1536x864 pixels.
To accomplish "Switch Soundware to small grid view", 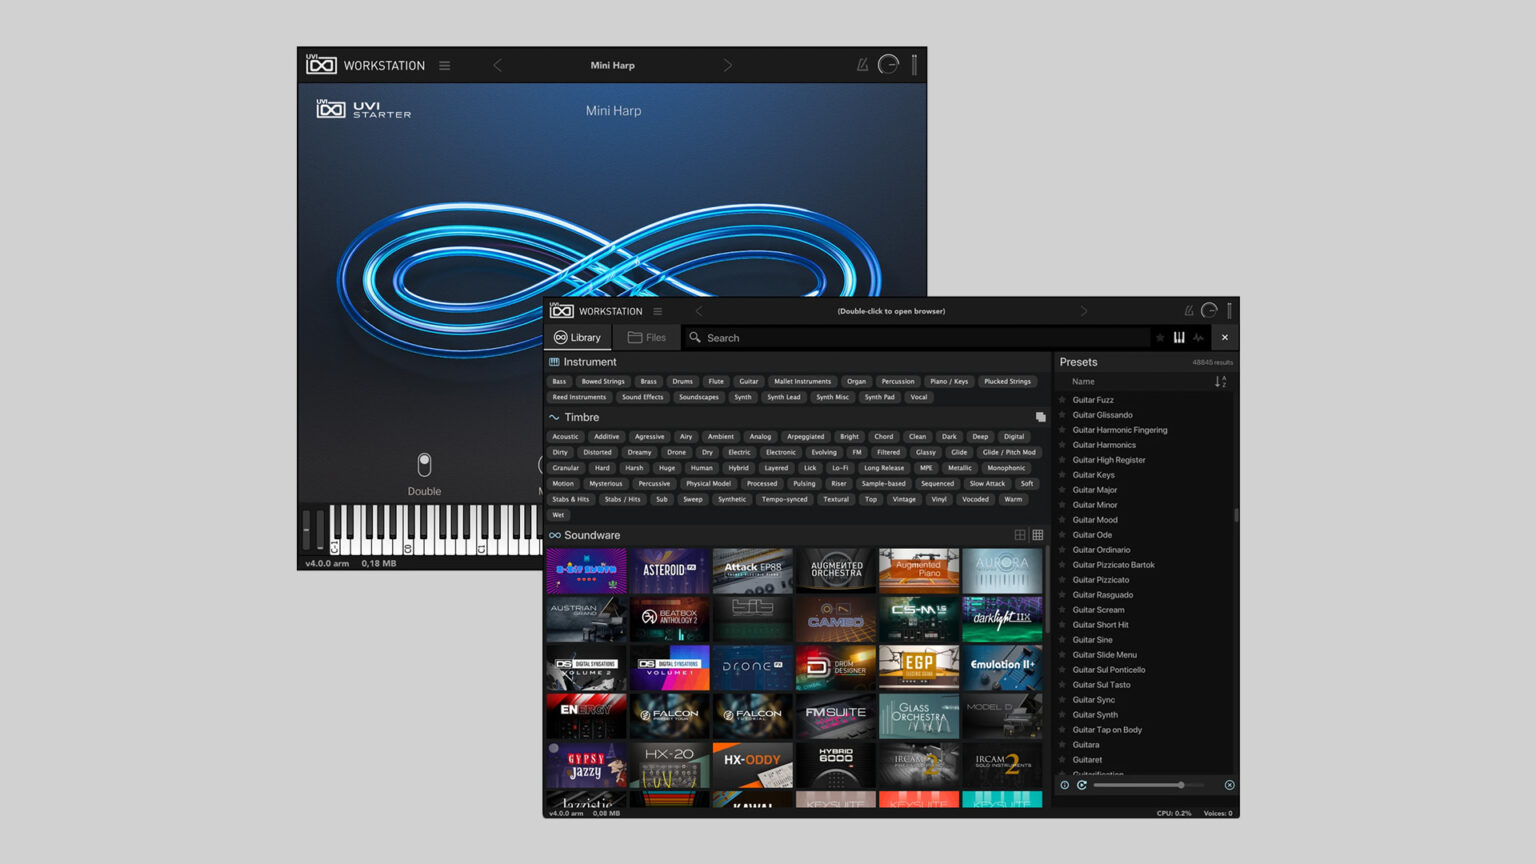I will 1038,535.
